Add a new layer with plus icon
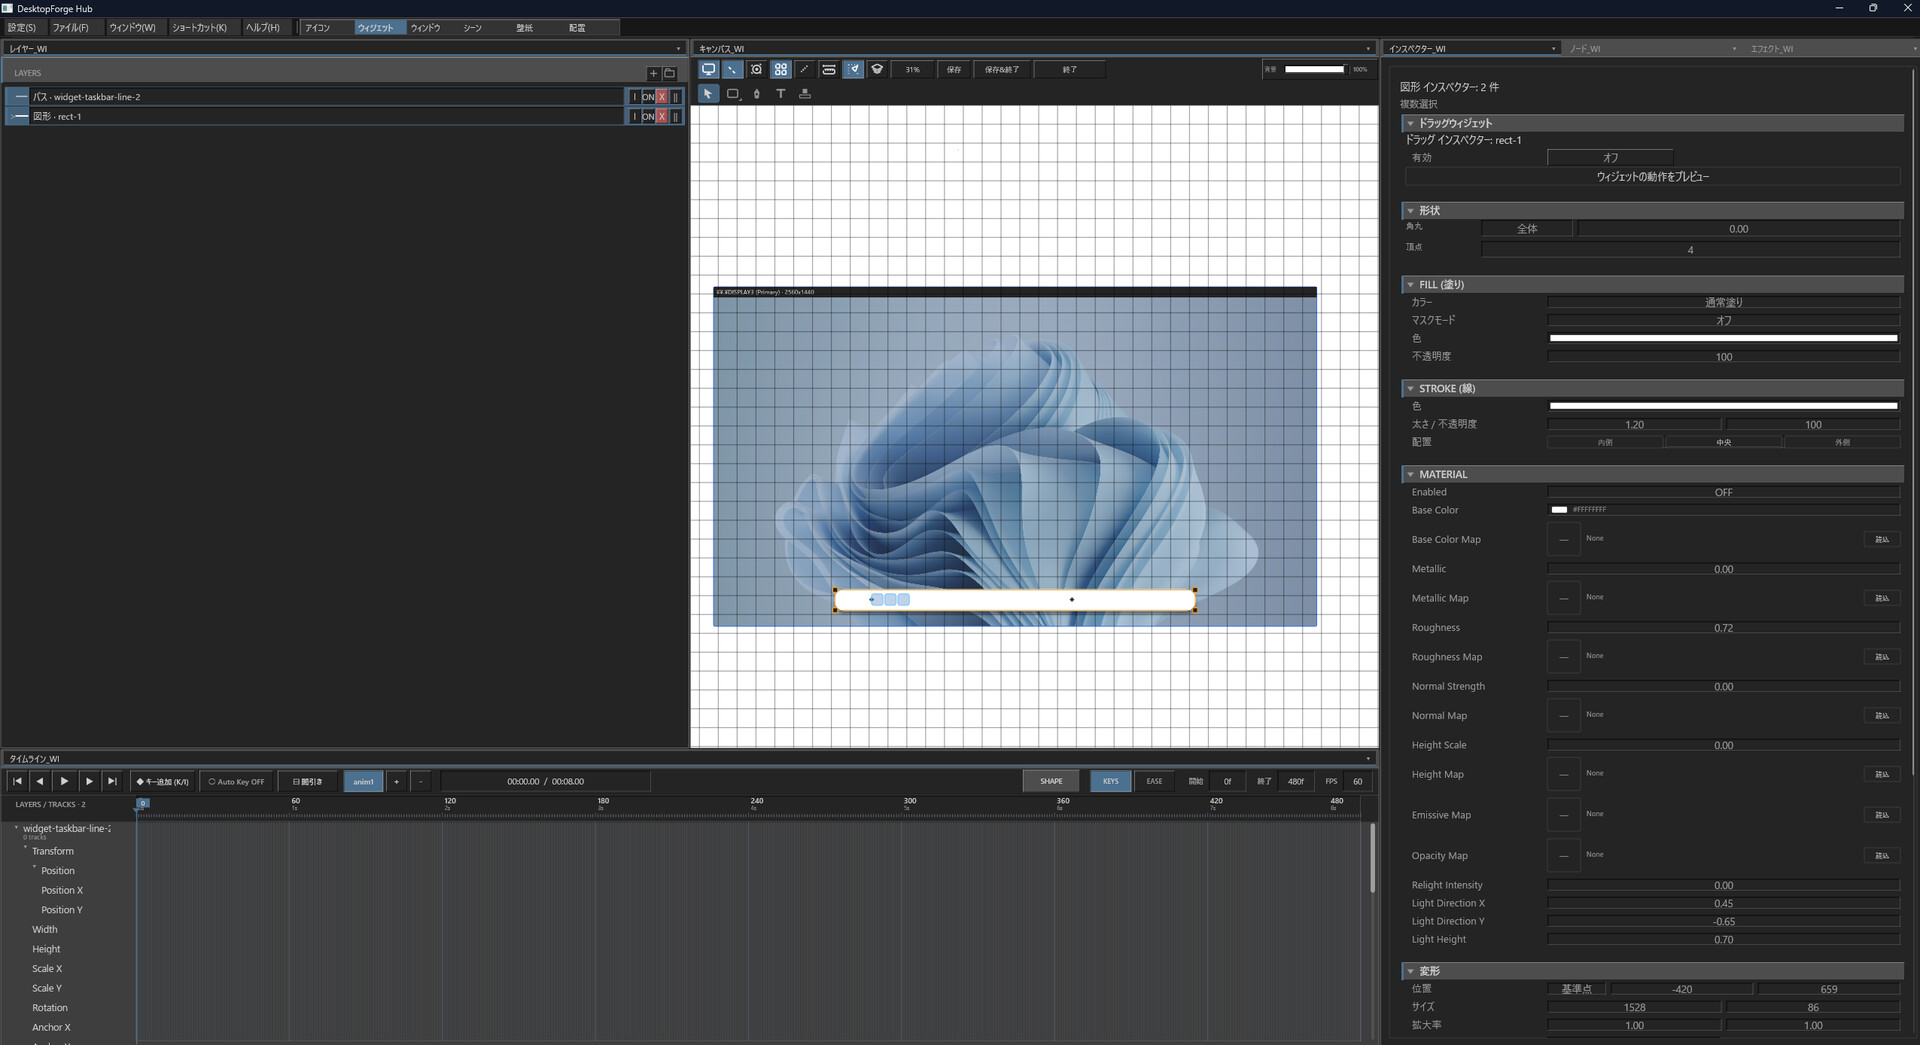The width and height of the screenshot is (1920, 1045). (653, 73)
